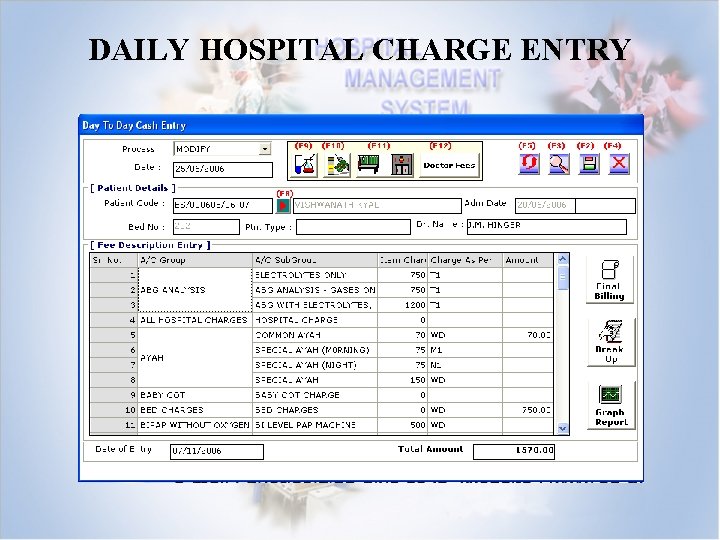
Task: Click row header number 9
Action: (x=114, y=395)
